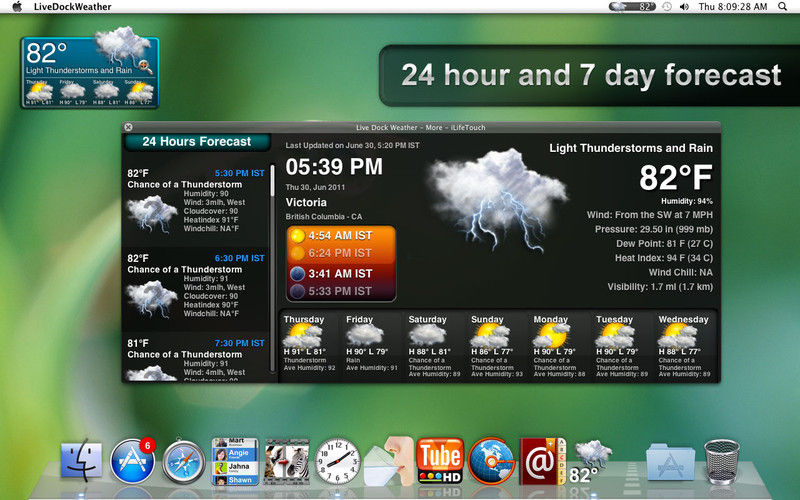This screenshot has height=500, width=800.
Task: Select the Monday forecast tile
Action: [559, 346]
